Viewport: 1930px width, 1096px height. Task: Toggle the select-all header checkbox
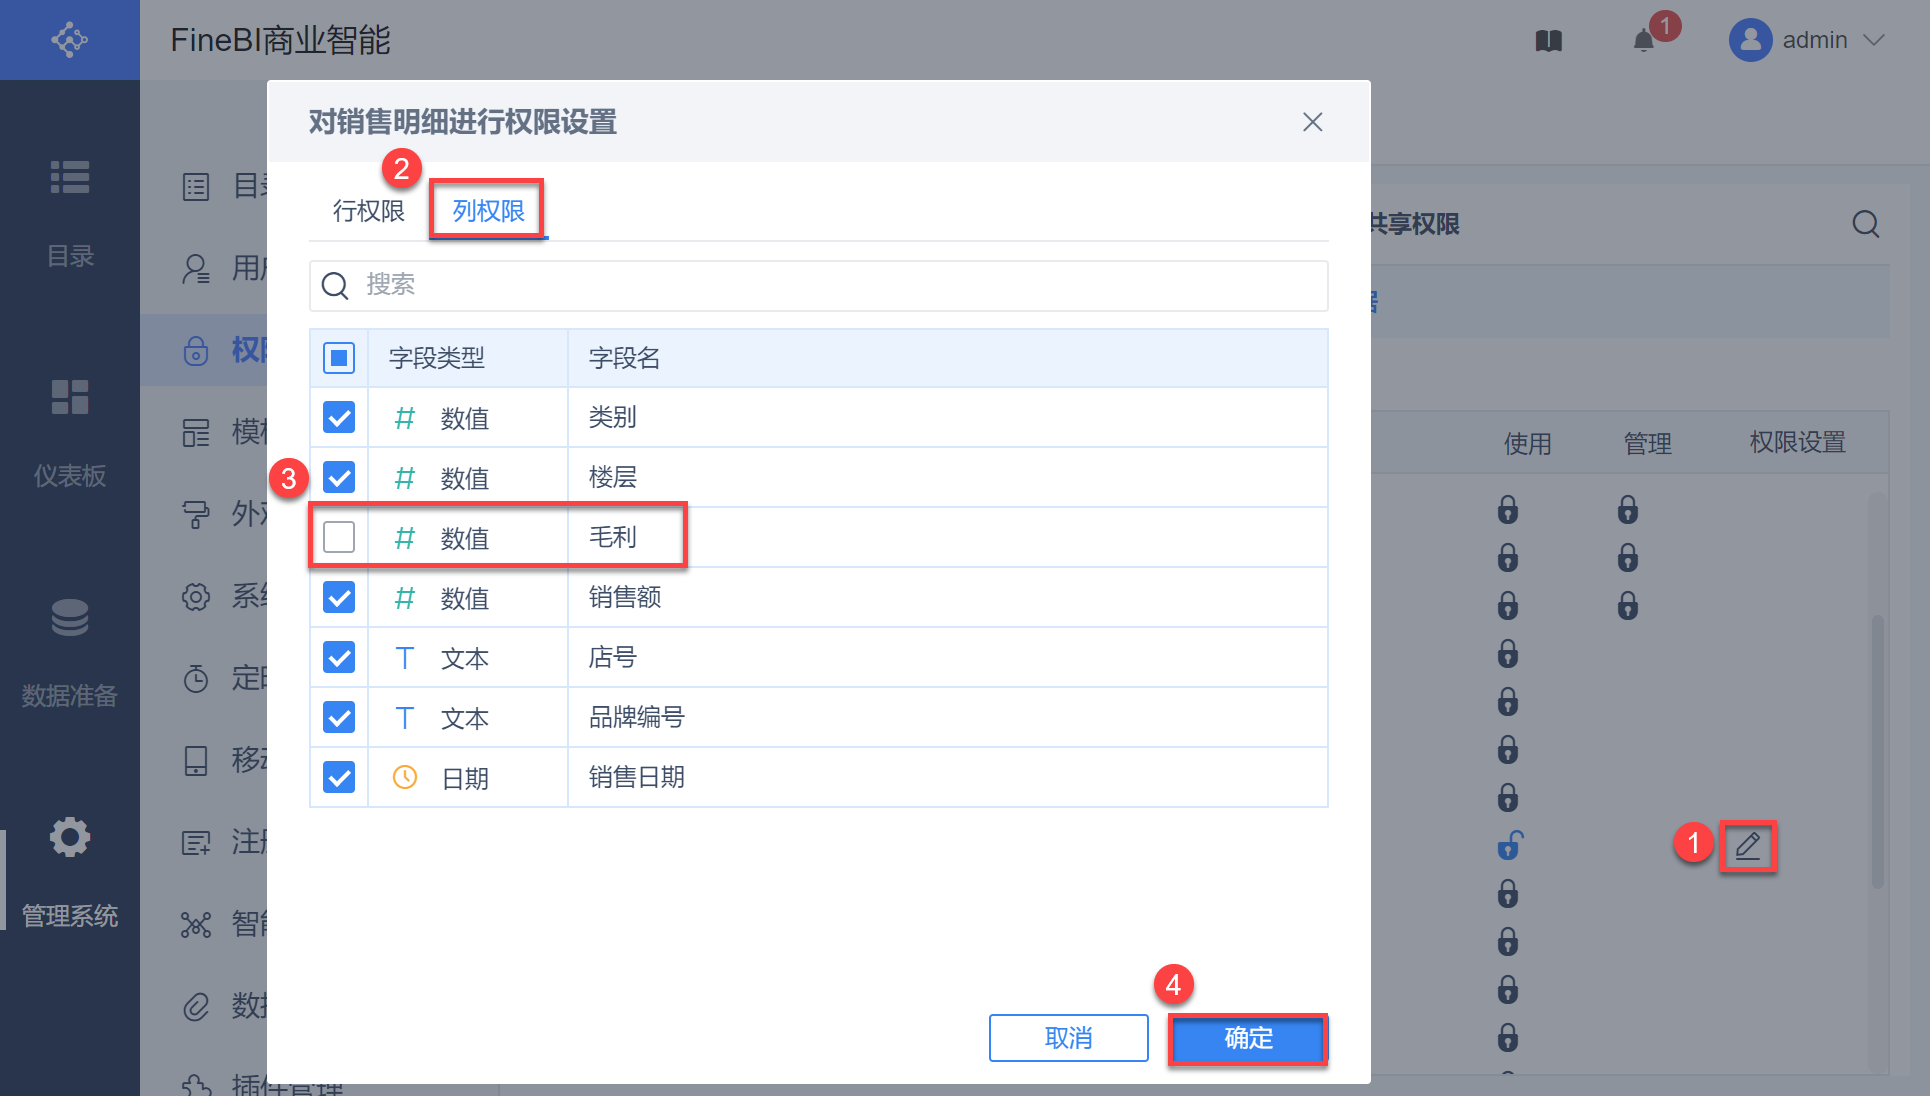pyautogui.click(x=339, y=357)
